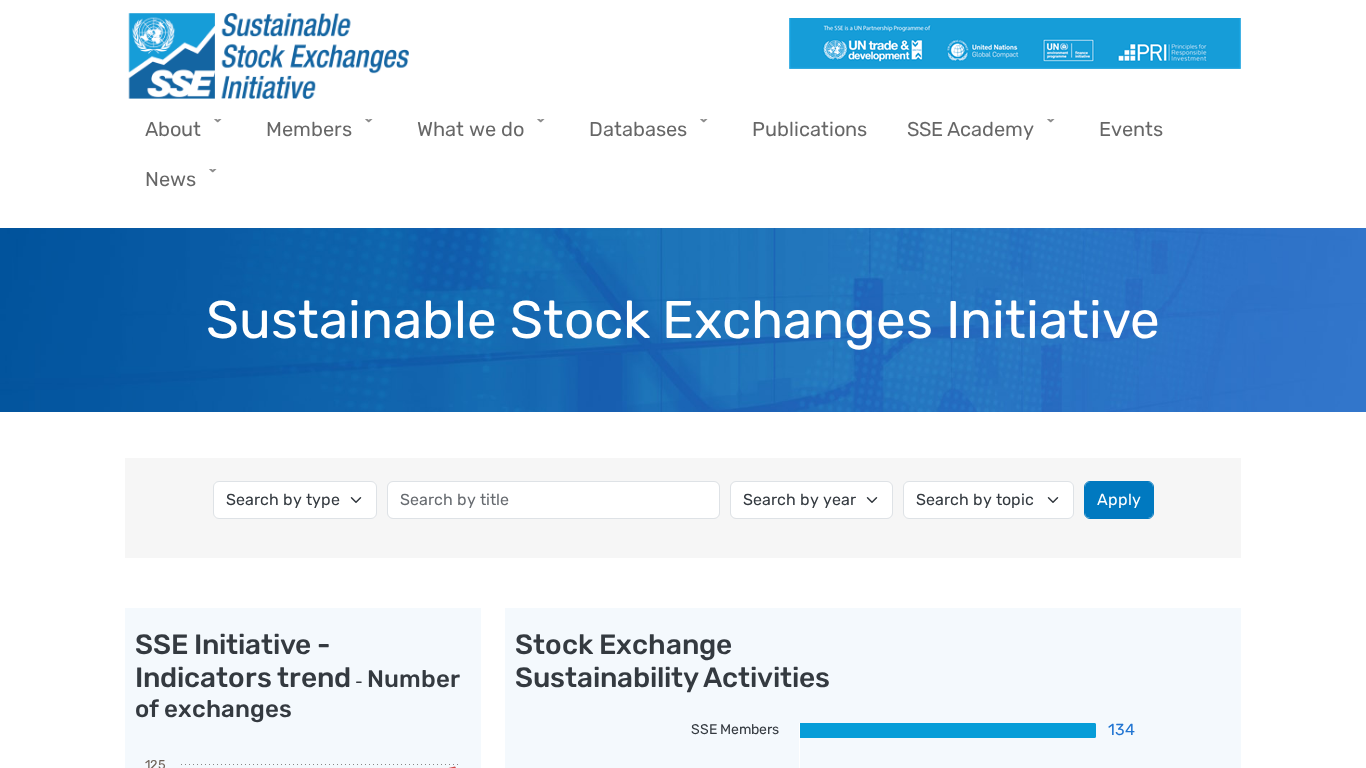The width and height of the screenshot is (1366, 768).
Task: Click the Apply filter button
Action: coord(1118,500)
